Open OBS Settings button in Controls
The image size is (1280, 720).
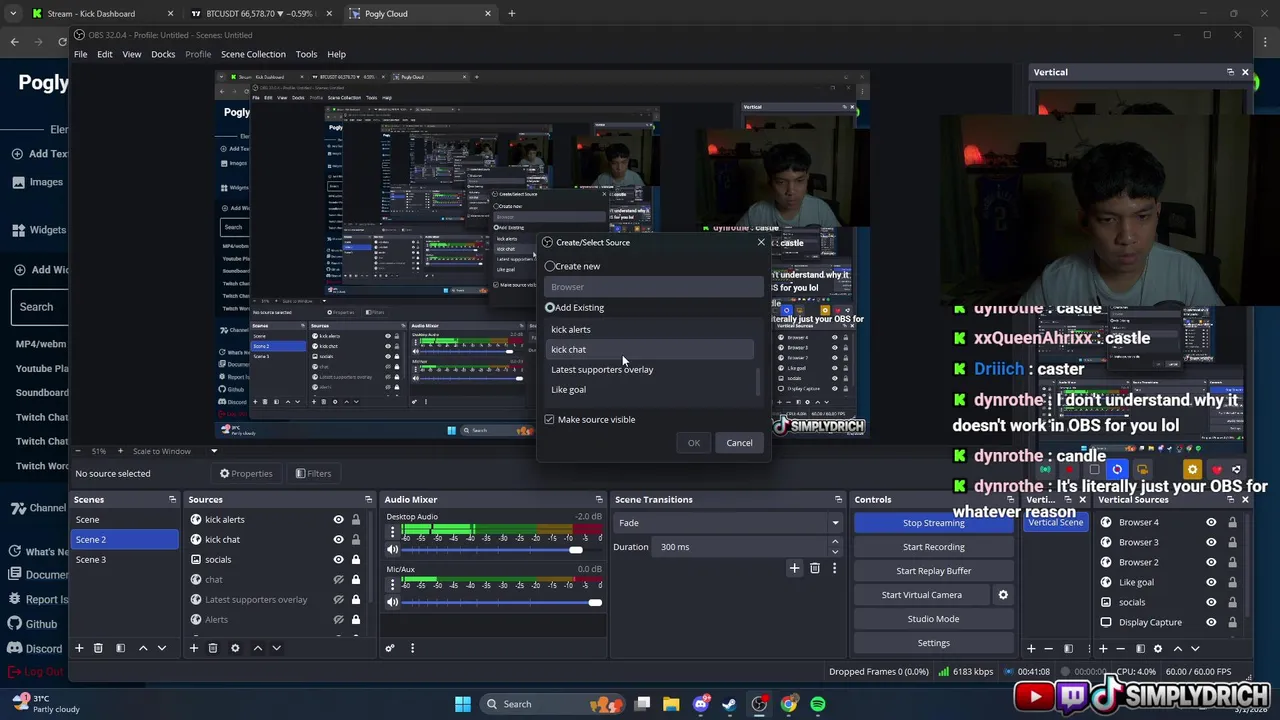click(x=933, y=643)
